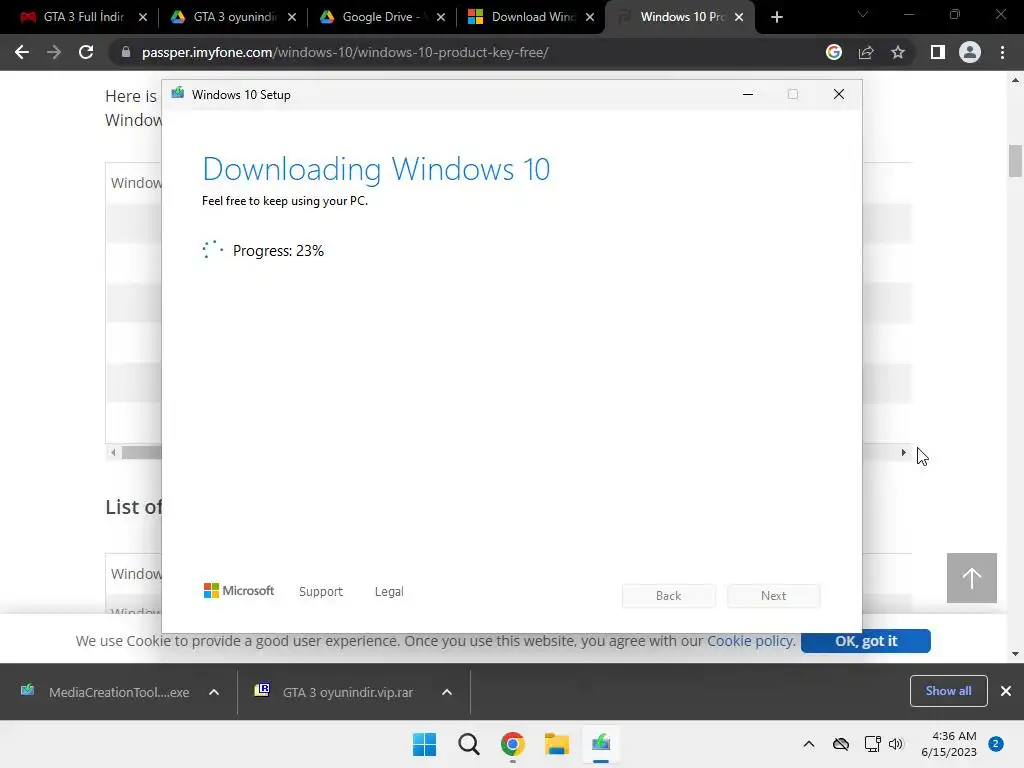The image size is (1024, 768).
Task: Open taskbar Search
Action: pos(468,744)
